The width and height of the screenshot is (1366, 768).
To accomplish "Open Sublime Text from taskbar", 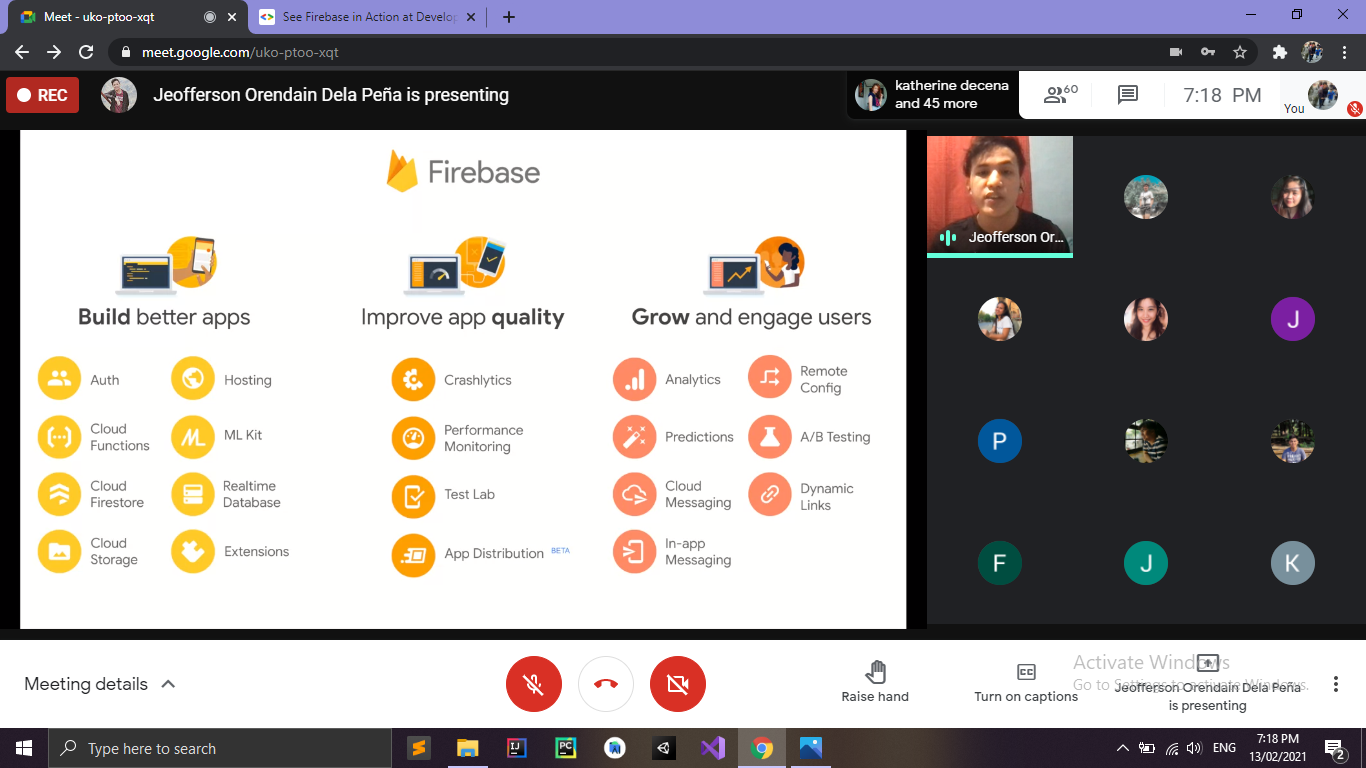I will click(x=419, y=748).
